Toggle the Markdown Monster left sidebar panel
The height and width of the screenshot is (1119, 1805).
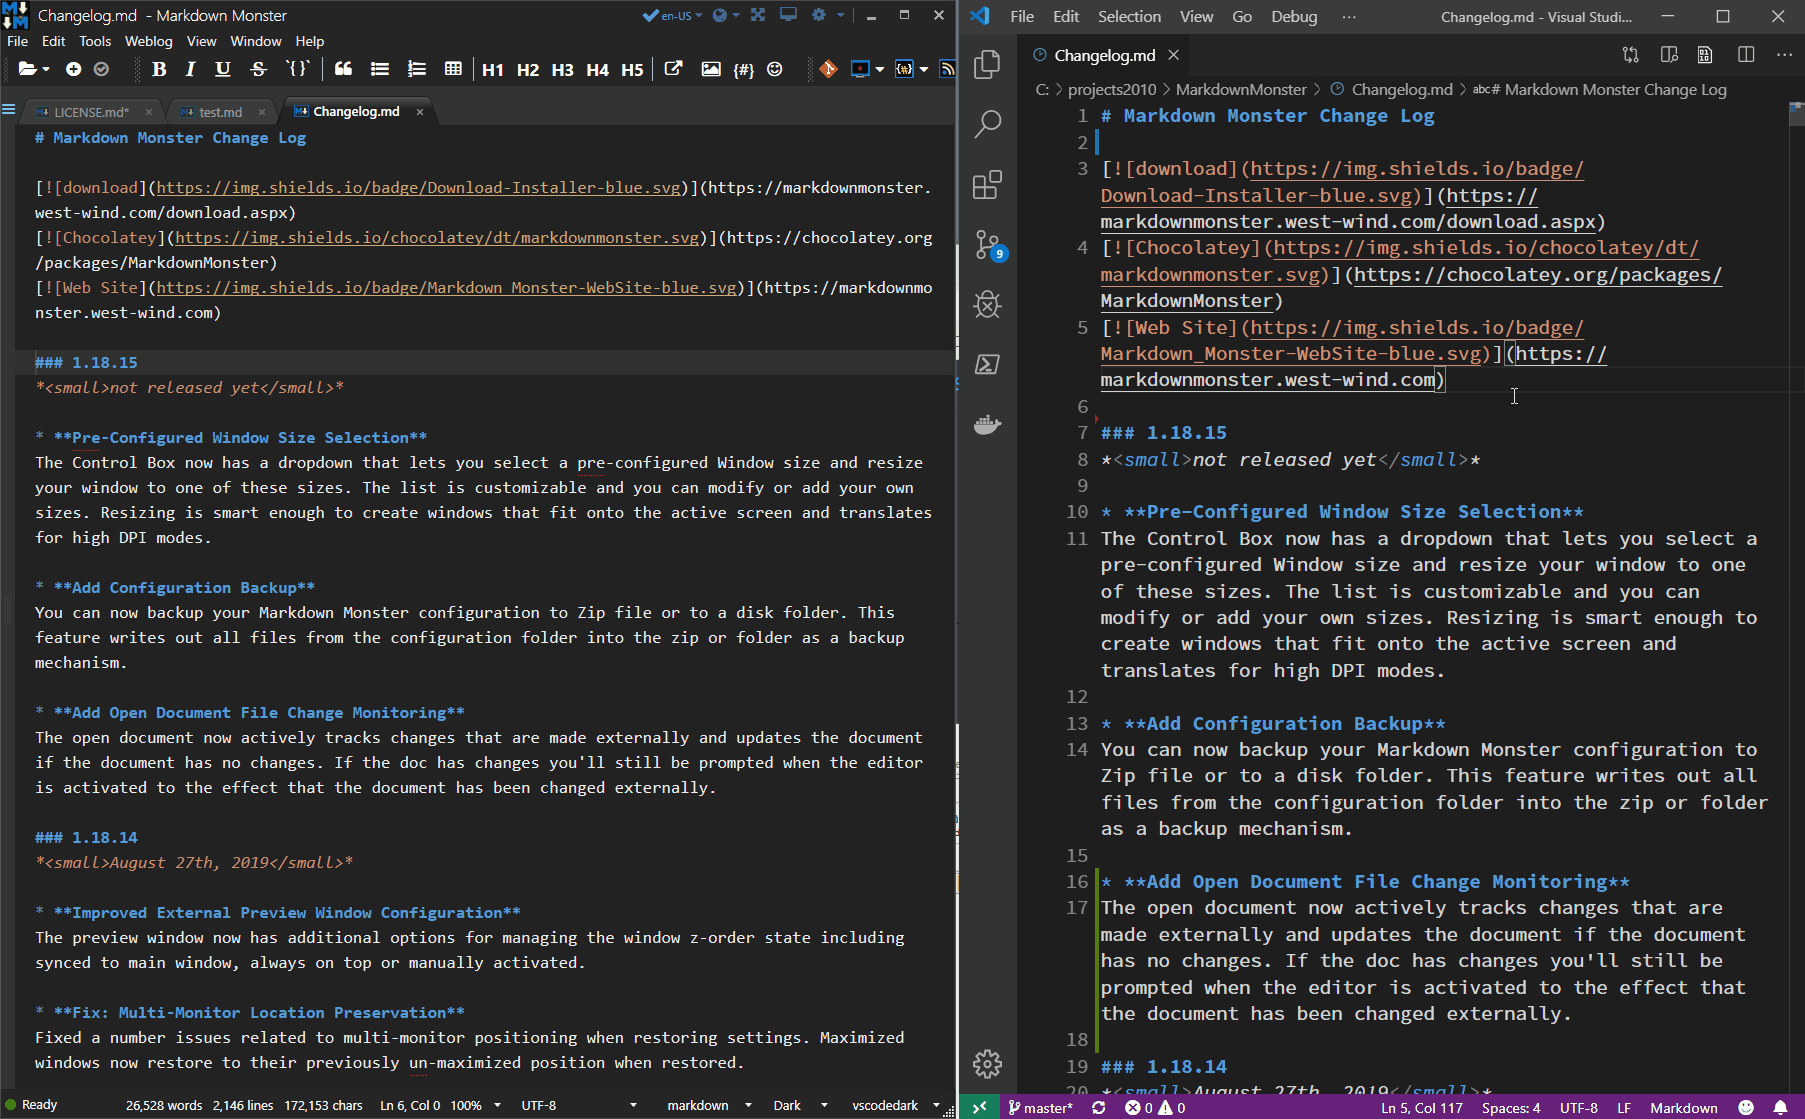pos(9,110)
